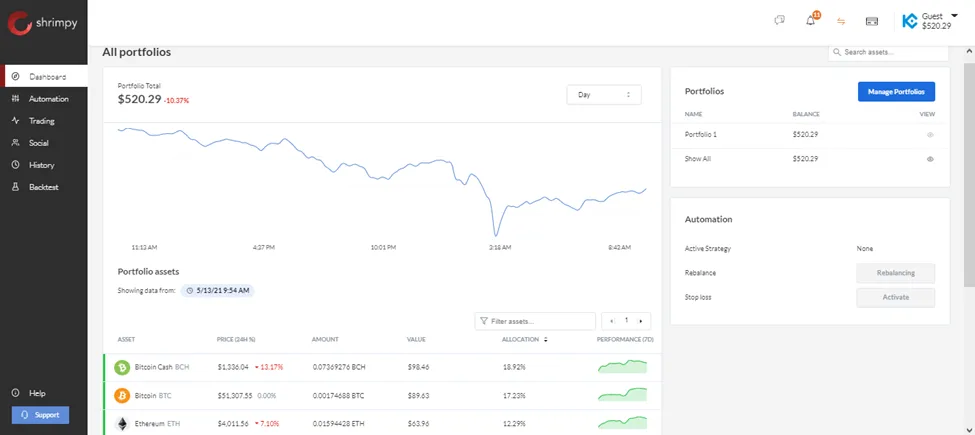
Task: Open the billing card icon
Action: [x=872, y=21]
